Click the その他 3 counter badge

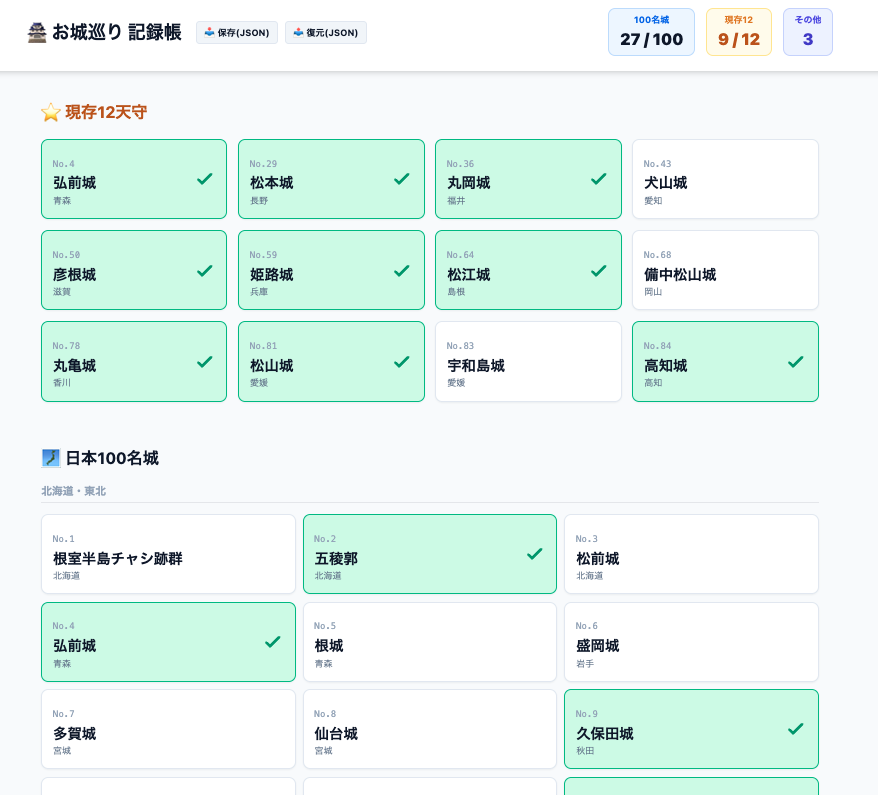click(807, 32)
